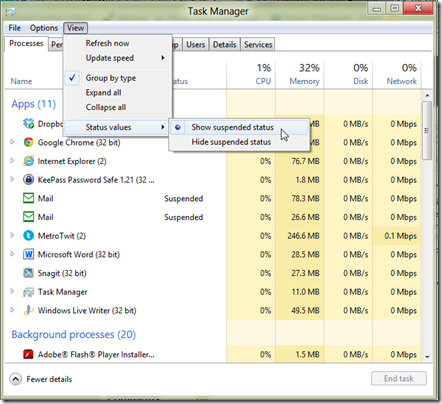Click the Task Manager title bar icon

coord(10,12)
